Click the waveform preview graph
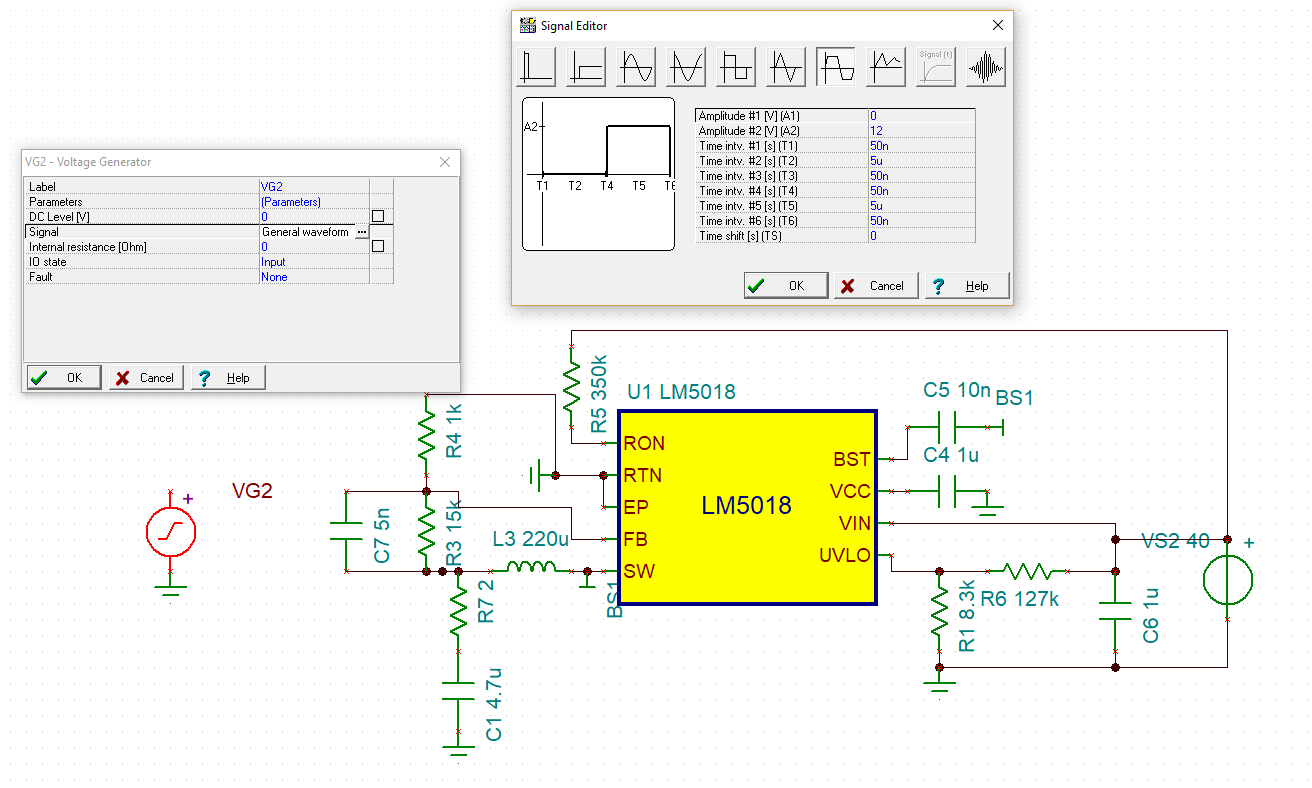Viewport: 1312px width, 788px height. pyautogui.click(x=598, y=174)
